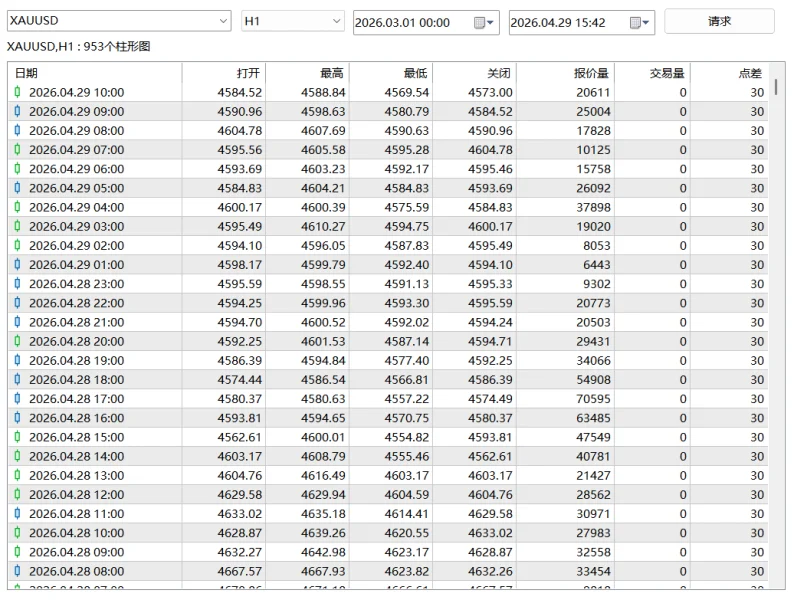This screenshot has height=600, width=794.
Task: Click candle icon for 2026.04.29 04:00
Action: [x=17, y=207]
